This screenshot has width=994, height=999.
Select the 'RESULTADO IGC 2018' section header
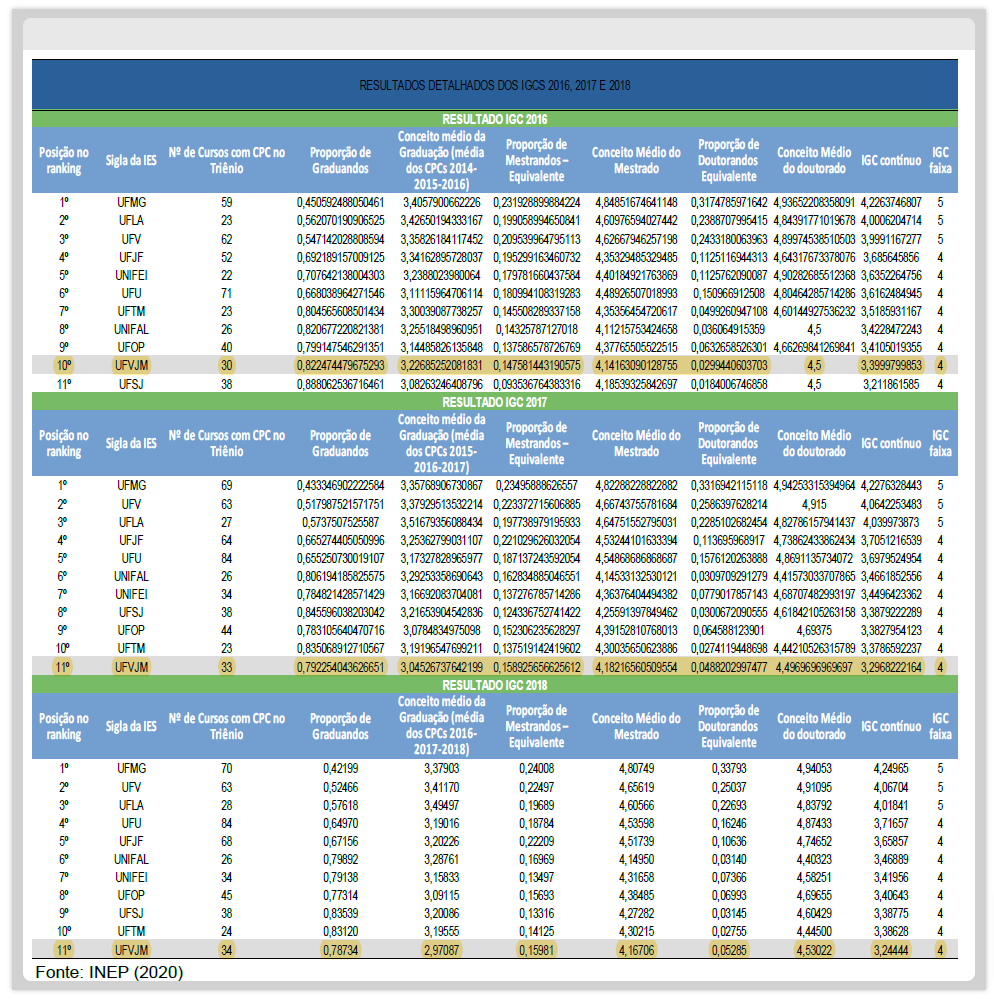coord(494,685)
